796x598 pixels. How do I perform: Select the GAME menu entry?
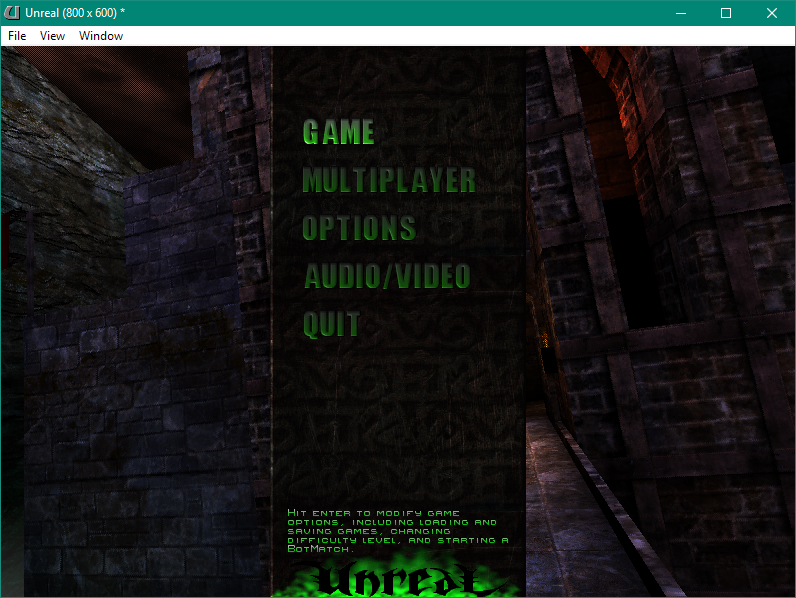pyautogui.click(x=339, y=132)
